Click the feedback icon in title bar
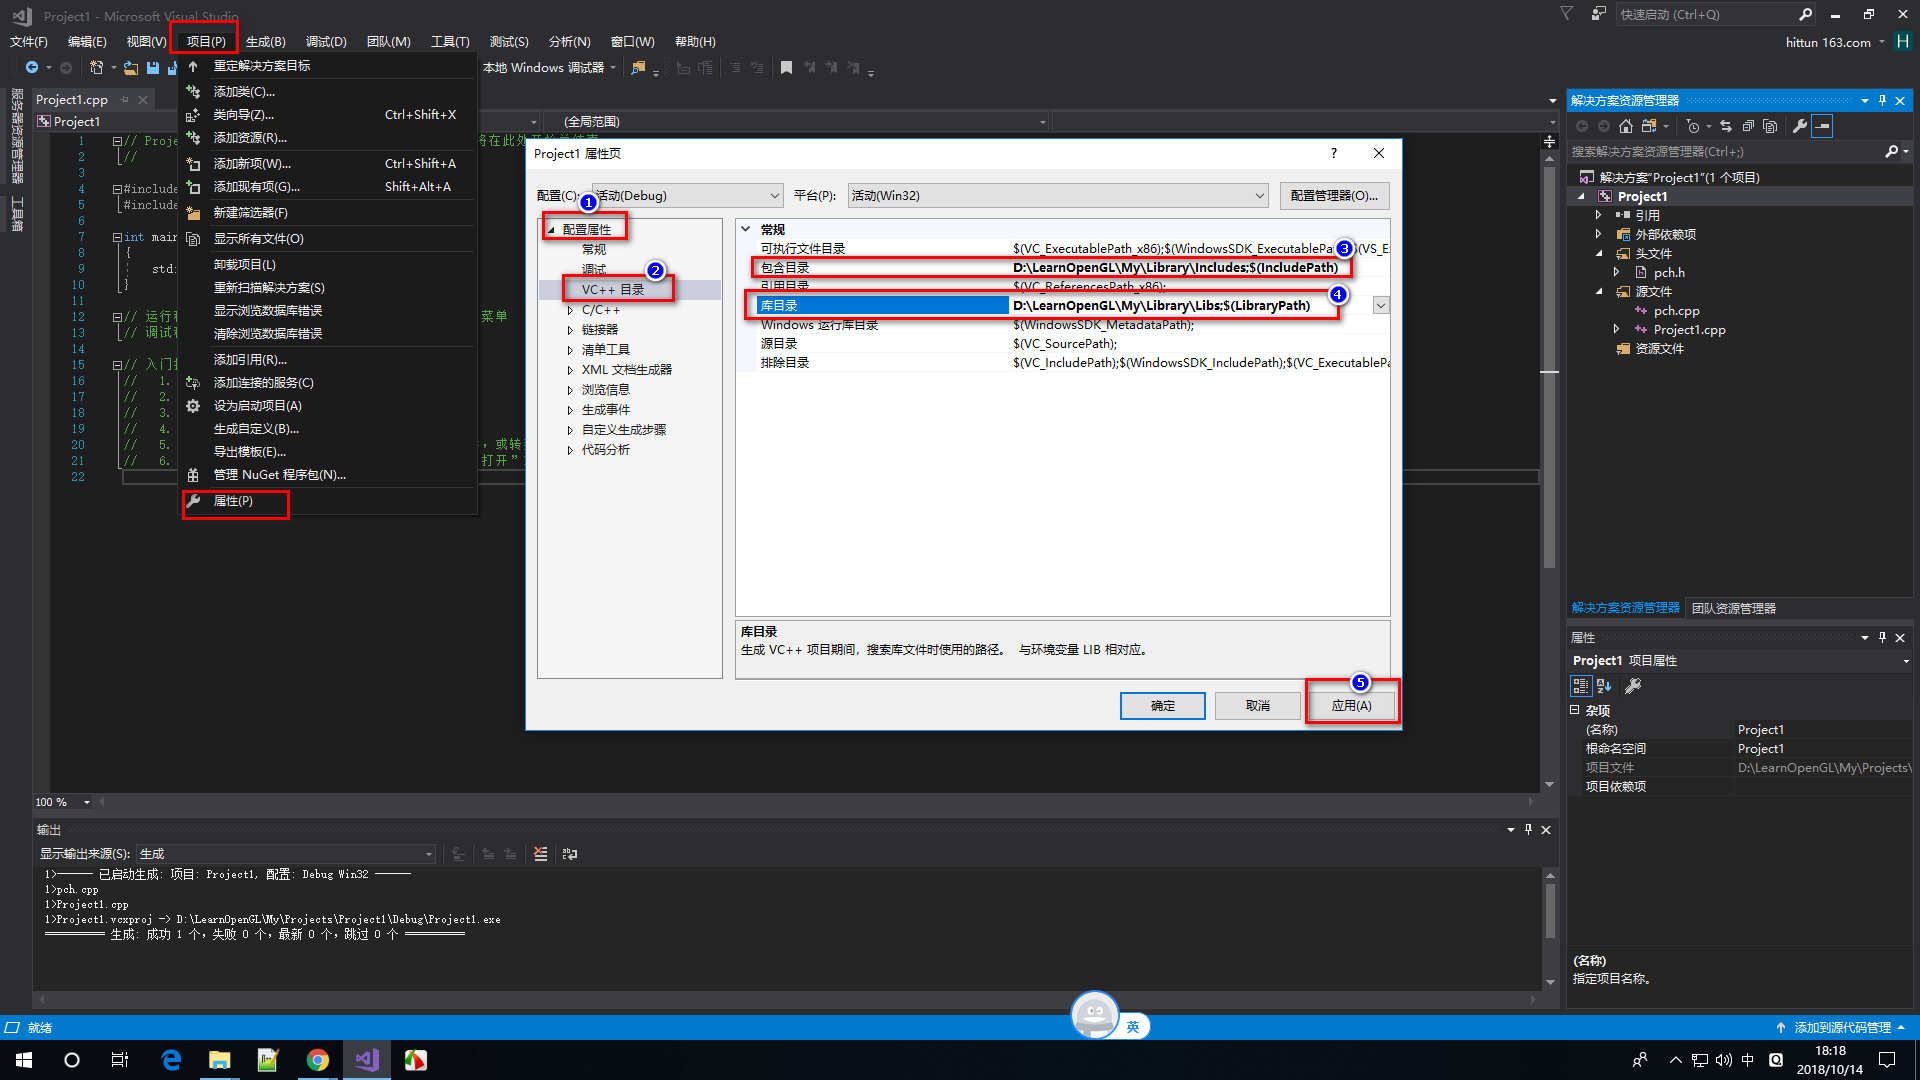Viewport: 1920px width, 1080px height. (1599, 14)
